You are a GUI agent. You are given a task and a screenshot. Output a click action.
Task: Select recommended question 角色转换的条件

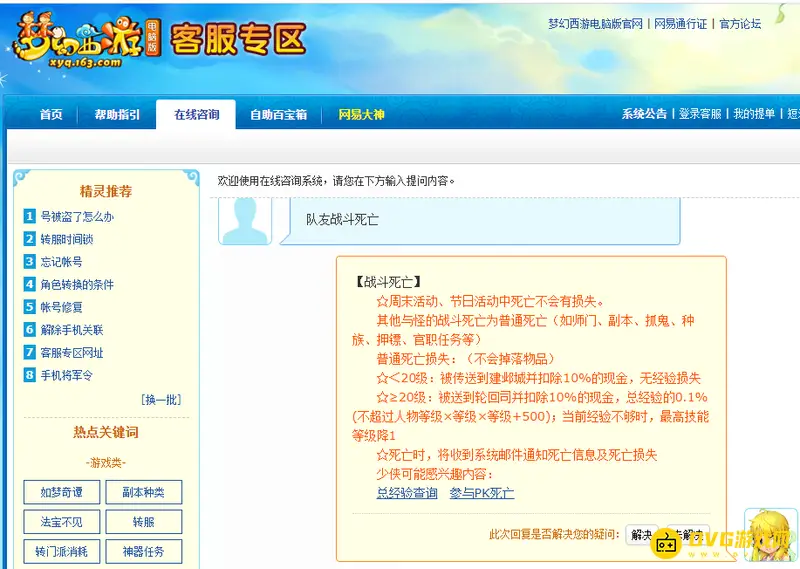[x=77, y=284]
